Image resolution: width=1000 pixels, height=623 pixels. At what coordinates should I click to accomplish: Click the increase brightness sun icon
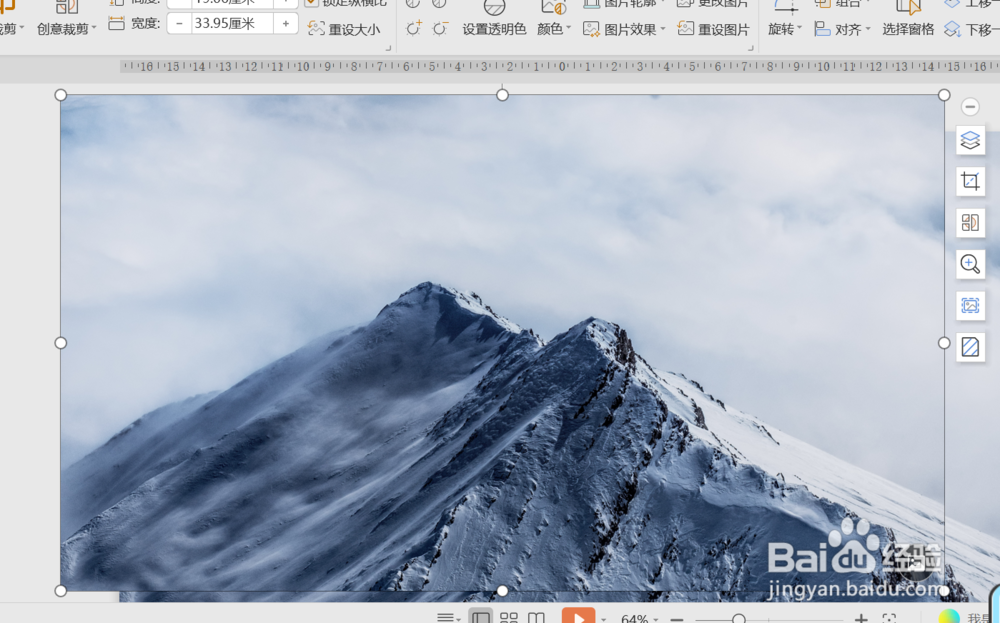(413, 29)
